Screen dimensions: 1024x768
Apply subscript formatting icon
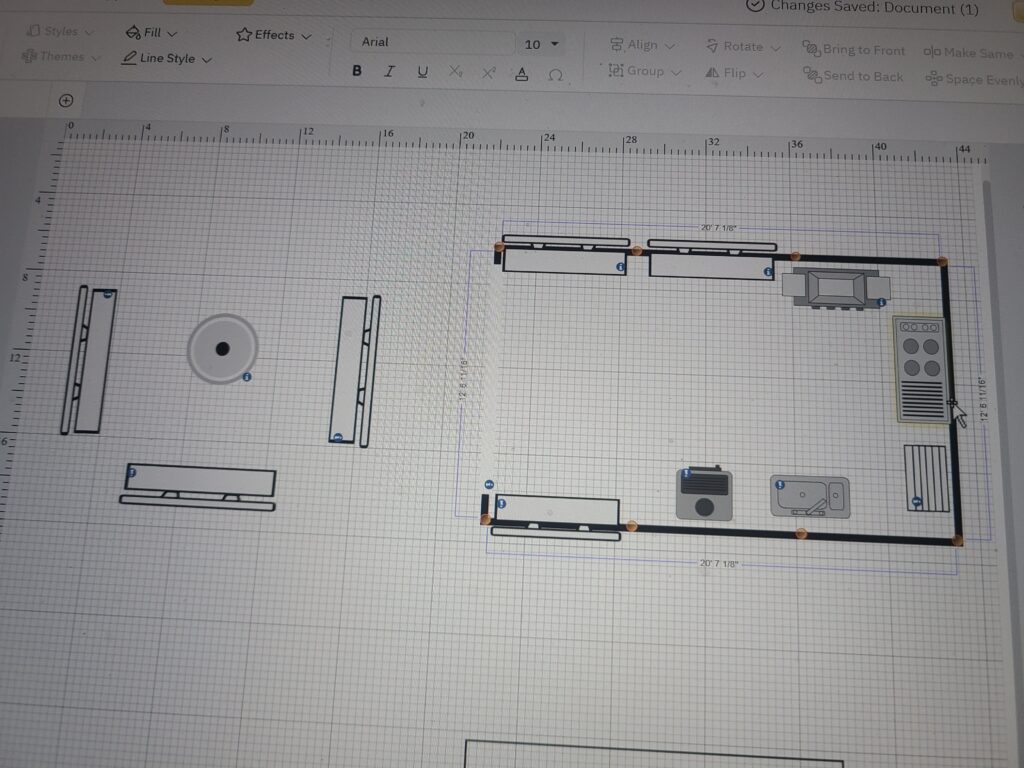click(x=455, y=72)
